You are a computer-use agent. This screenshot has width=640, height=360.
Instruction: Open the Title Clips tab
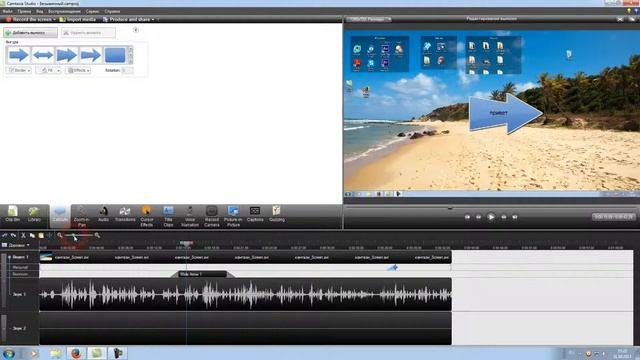click(x=168, y=216)
